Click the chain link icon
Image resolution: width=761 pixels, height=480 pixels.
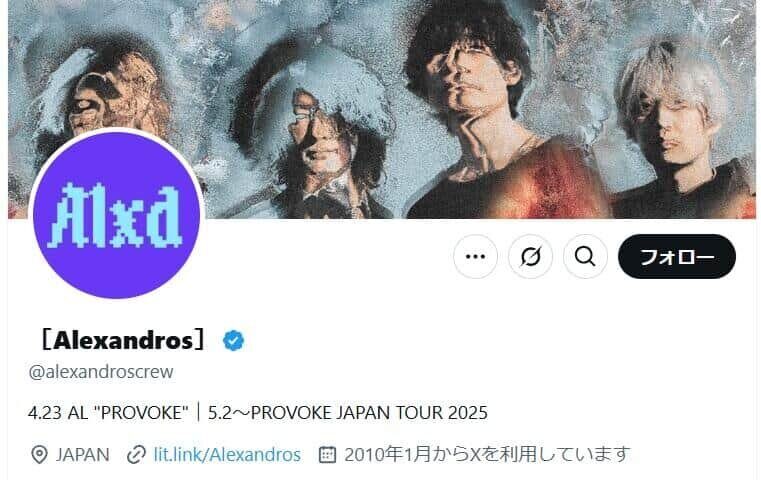click(x=136, y=455)
